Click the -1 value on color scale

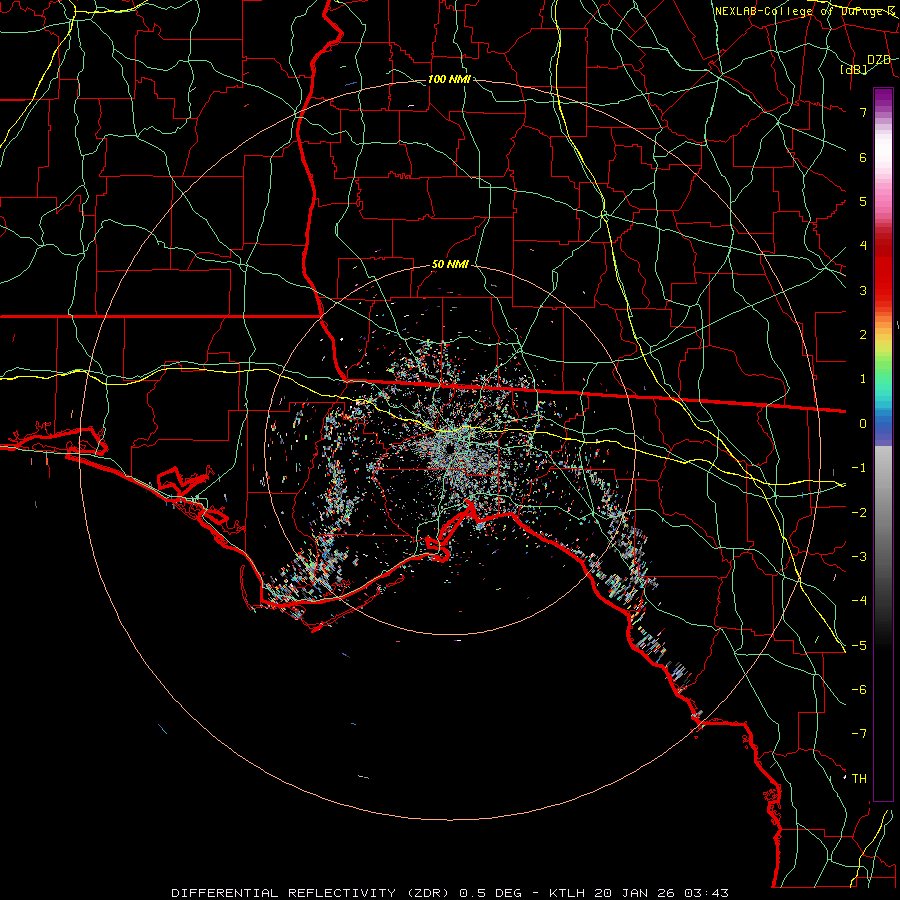[x=859, y=468]
